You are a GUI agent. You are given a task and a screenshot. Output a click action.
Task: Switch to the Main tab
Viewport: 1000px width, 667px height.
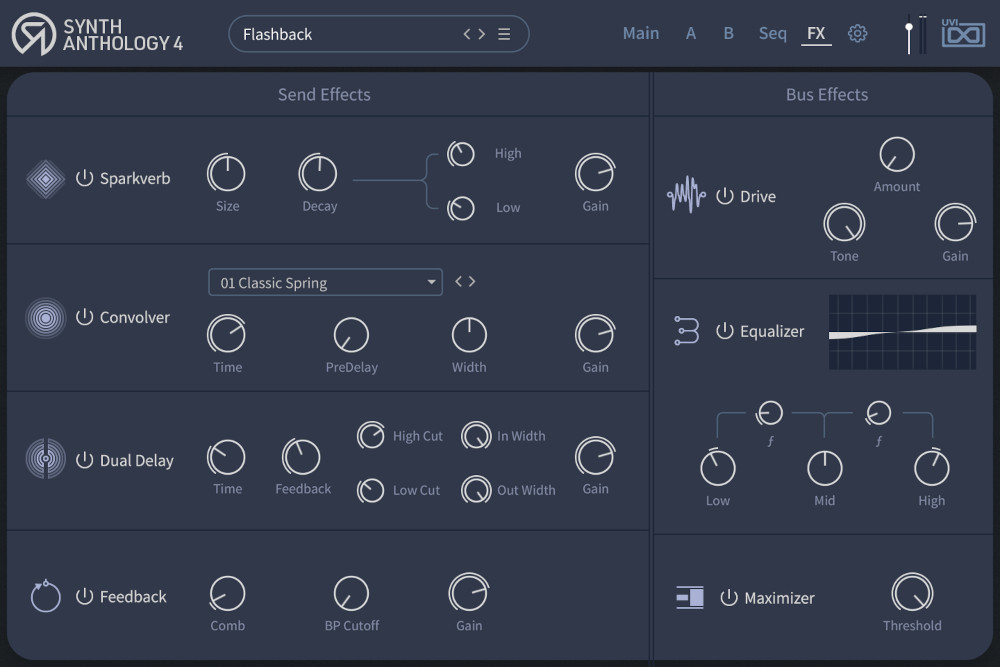641,33
